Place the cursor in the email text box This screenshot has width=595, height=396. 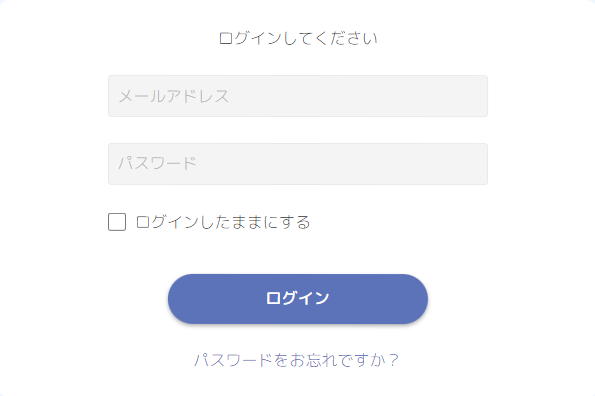[x=298, y=96]
